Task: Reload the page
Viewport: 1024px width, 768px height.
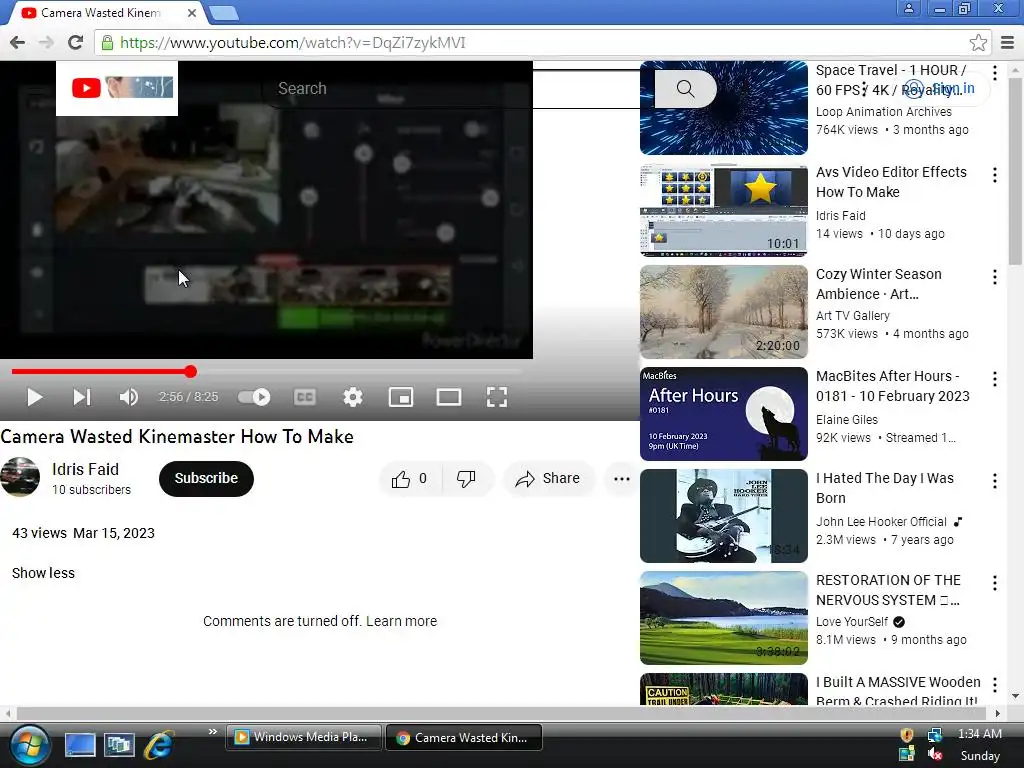Action: tap(75, 43)
